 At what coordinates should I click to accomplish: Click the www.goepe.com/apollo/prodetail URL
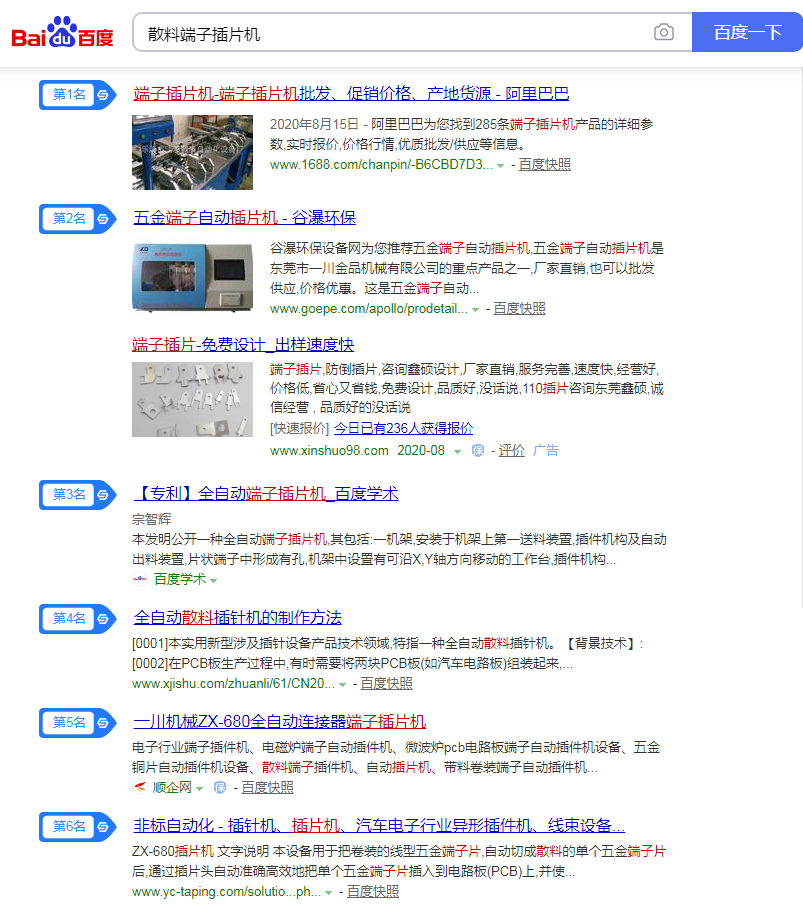(x=369, y=309)
